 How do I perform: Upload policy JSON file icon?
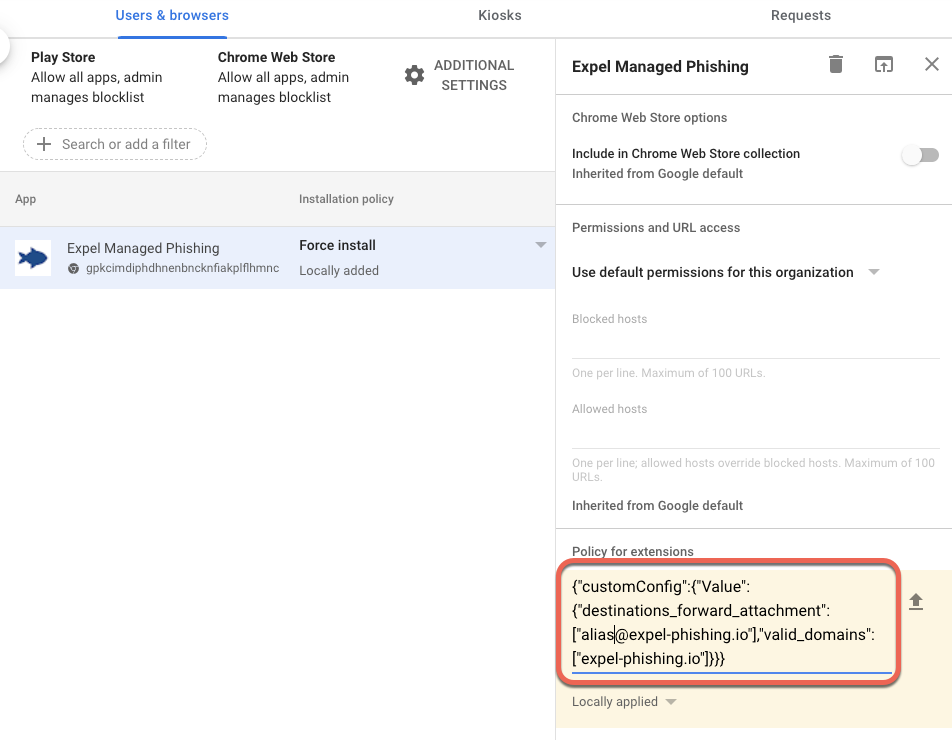click(x=916, y=602)
